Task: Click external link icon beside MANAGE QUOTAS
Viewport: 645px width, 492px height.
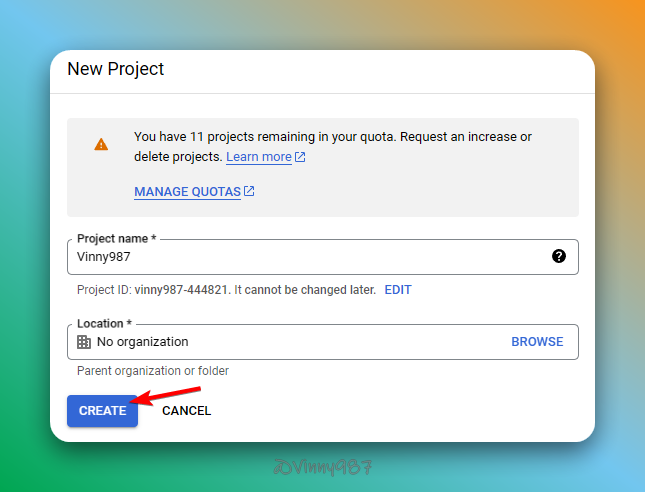Action: pyautogui.click(x=249, y=191)
